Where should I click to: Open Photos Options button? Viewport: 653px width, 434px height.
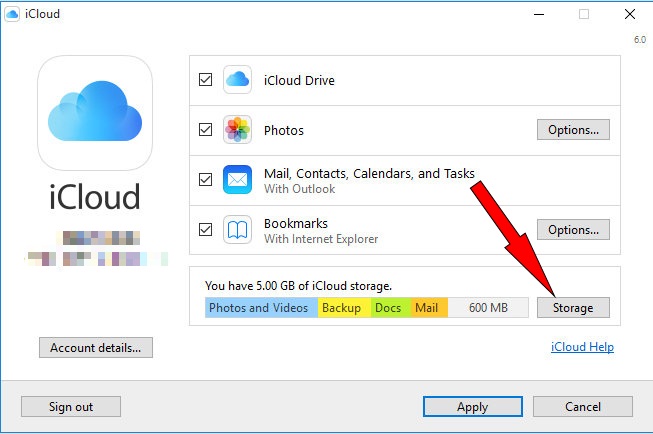coord(573,130)
